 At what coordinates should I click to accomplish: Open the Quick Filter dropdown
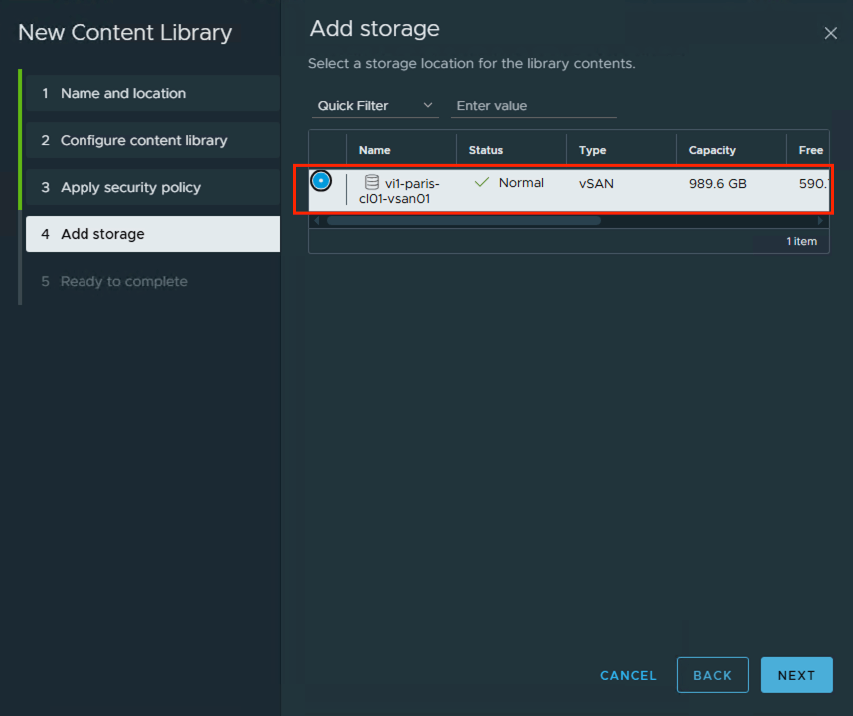(x=375, y=105)
